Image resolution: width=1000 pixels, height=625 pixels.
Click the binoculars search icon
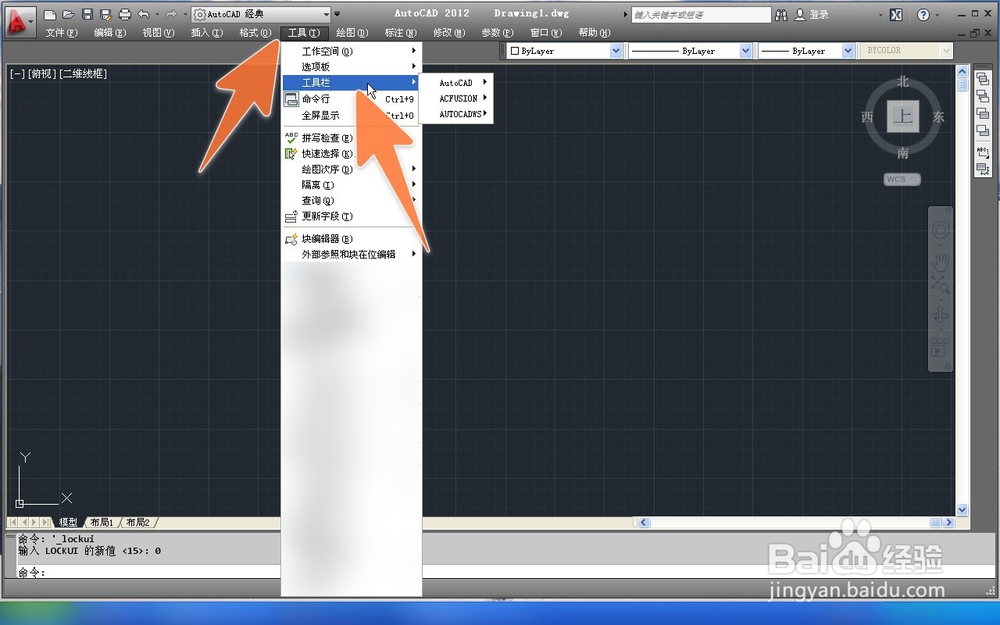coord(781,15)
